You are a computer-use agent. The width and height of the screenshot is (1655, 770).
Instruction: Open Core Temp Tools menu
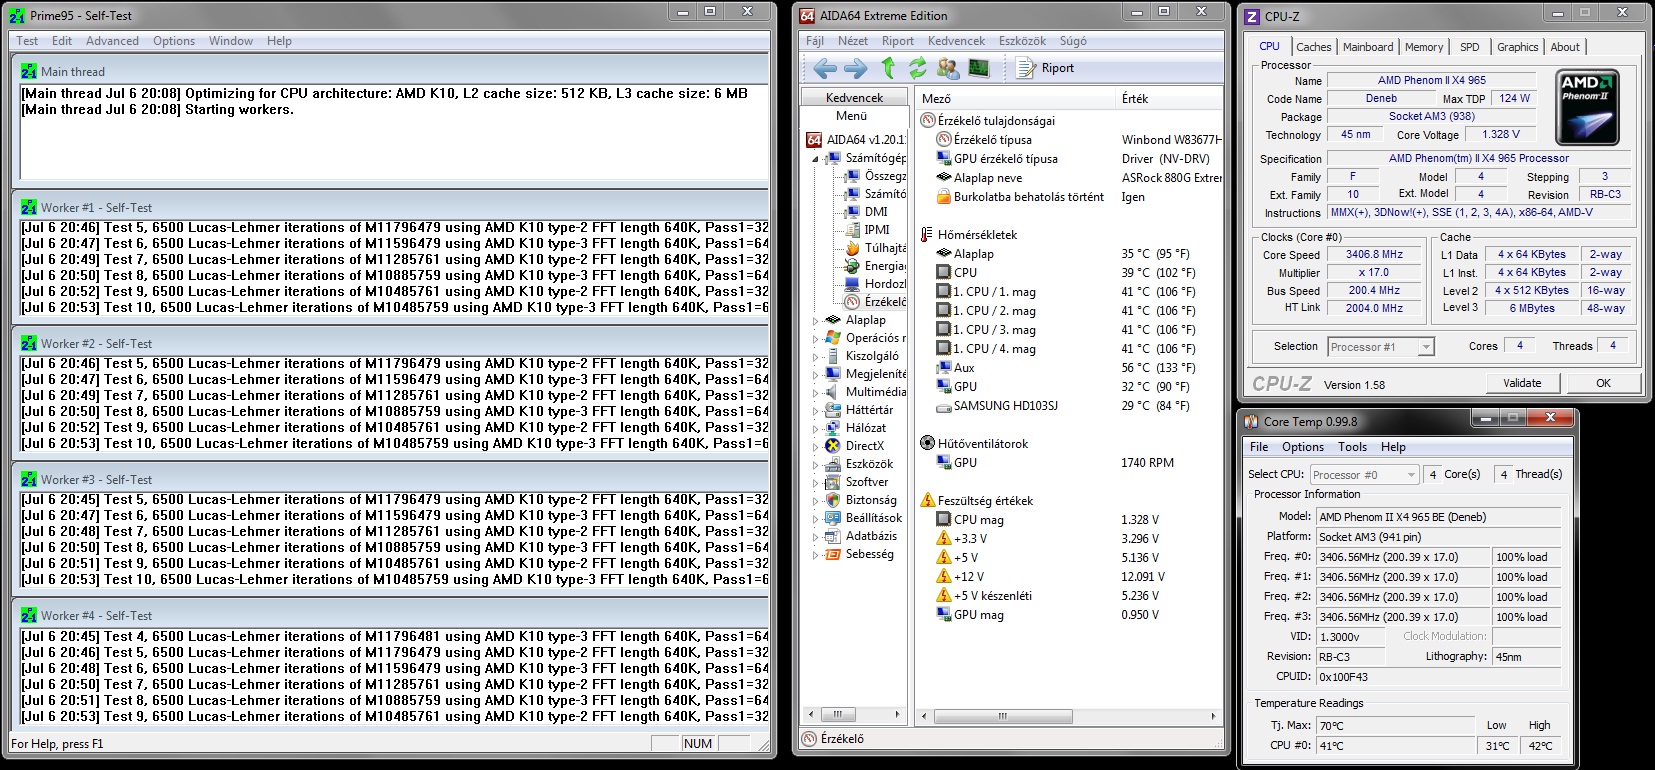[x=1352, y=447]
